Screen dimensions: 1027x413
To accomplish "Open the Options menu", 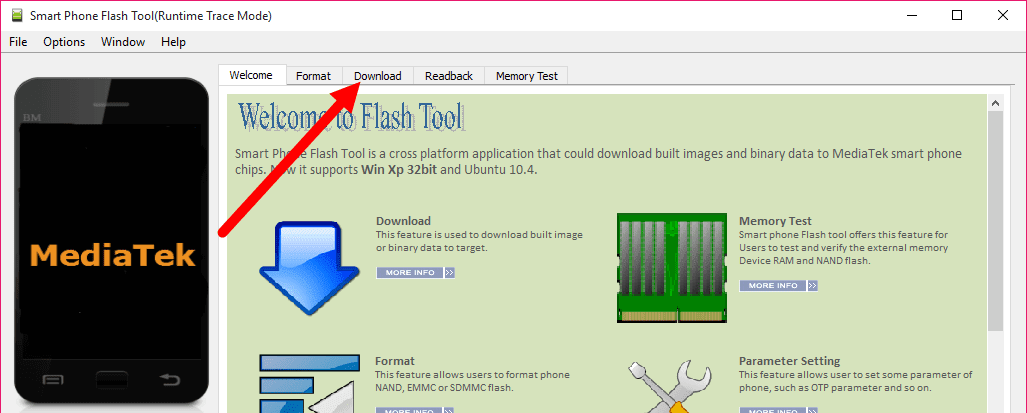I will click(64, 42).
